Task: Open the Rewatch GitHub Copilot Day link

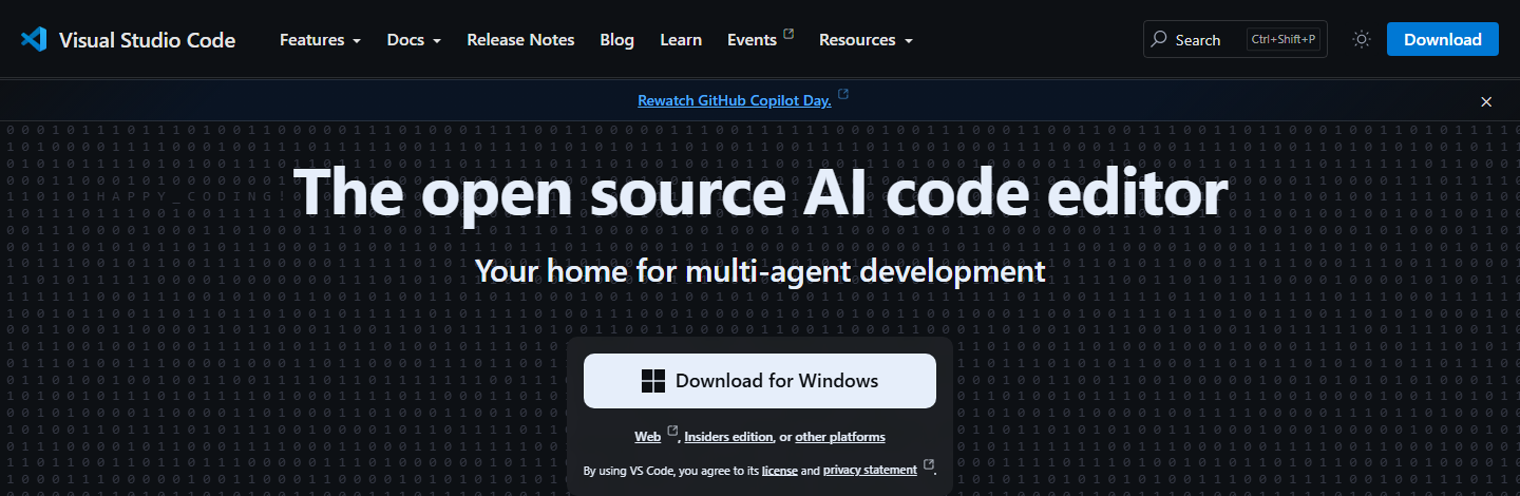Action: [734, 100]
